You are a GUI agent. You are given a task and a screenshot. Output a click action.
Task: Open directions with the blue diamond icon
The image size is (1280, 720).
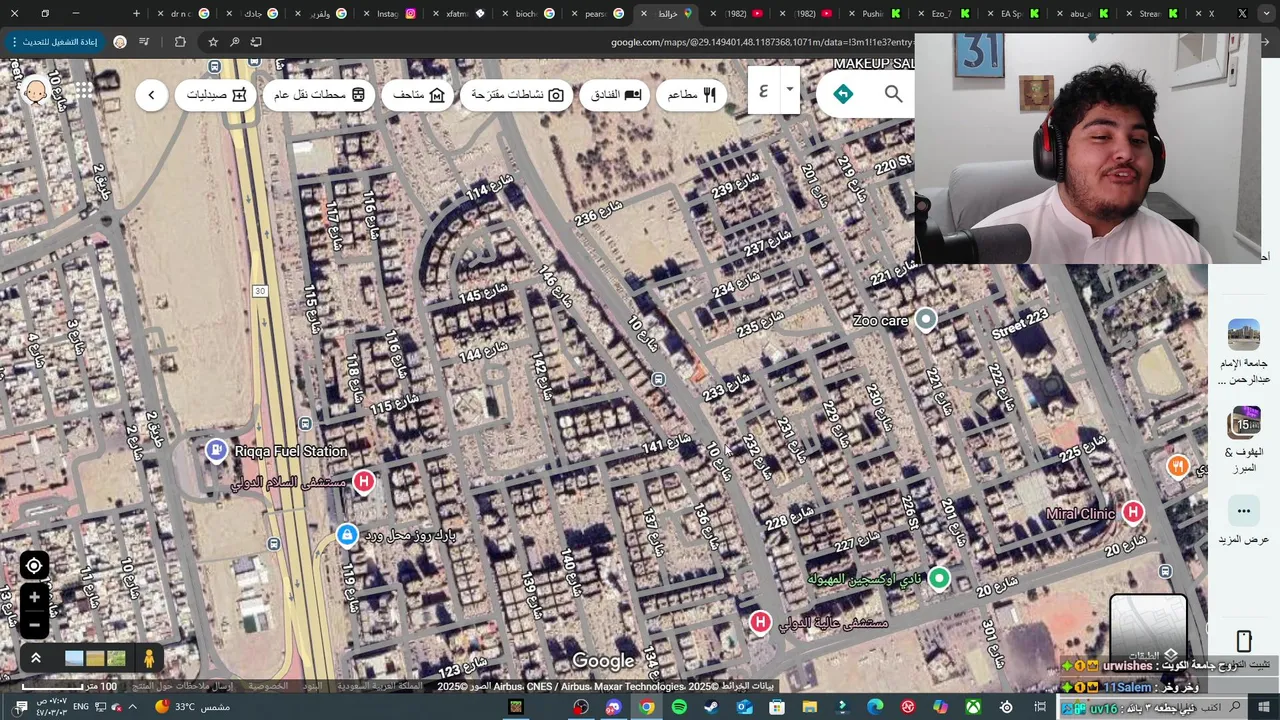[x=843, y=94]
